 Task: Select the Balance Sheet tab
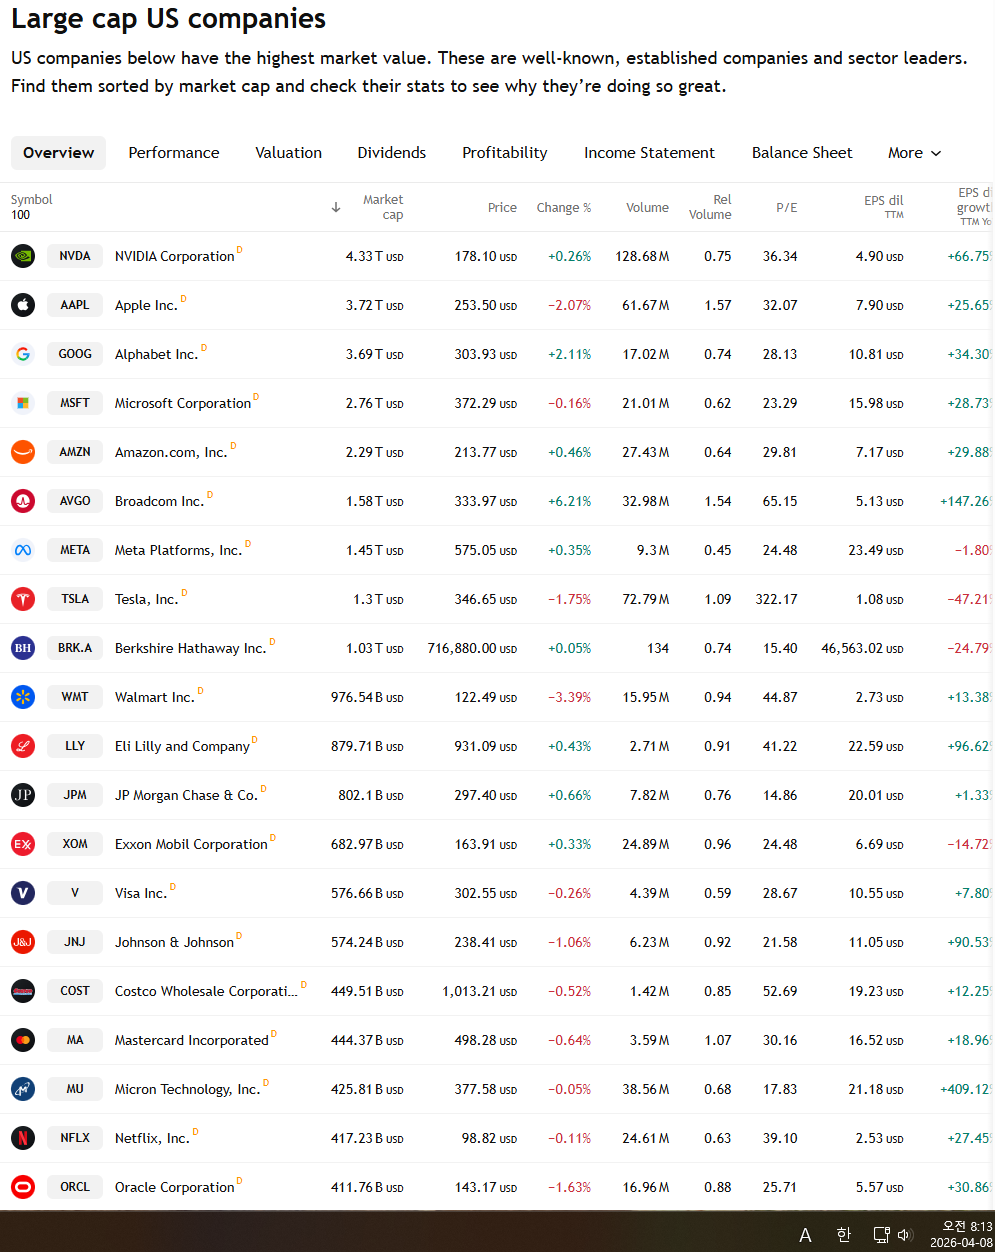click(x=802, y=153)
